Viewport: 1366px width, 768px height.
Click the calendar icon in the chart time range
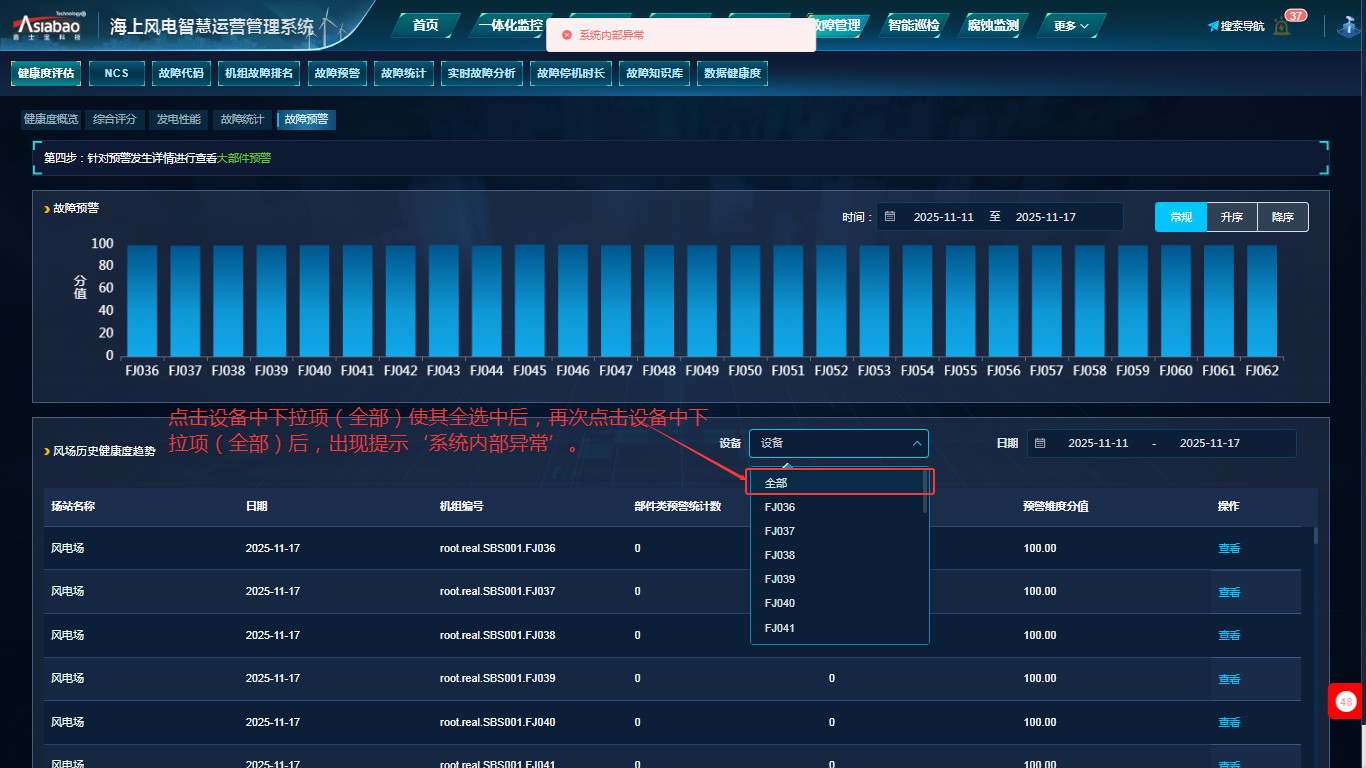(890, 217)
